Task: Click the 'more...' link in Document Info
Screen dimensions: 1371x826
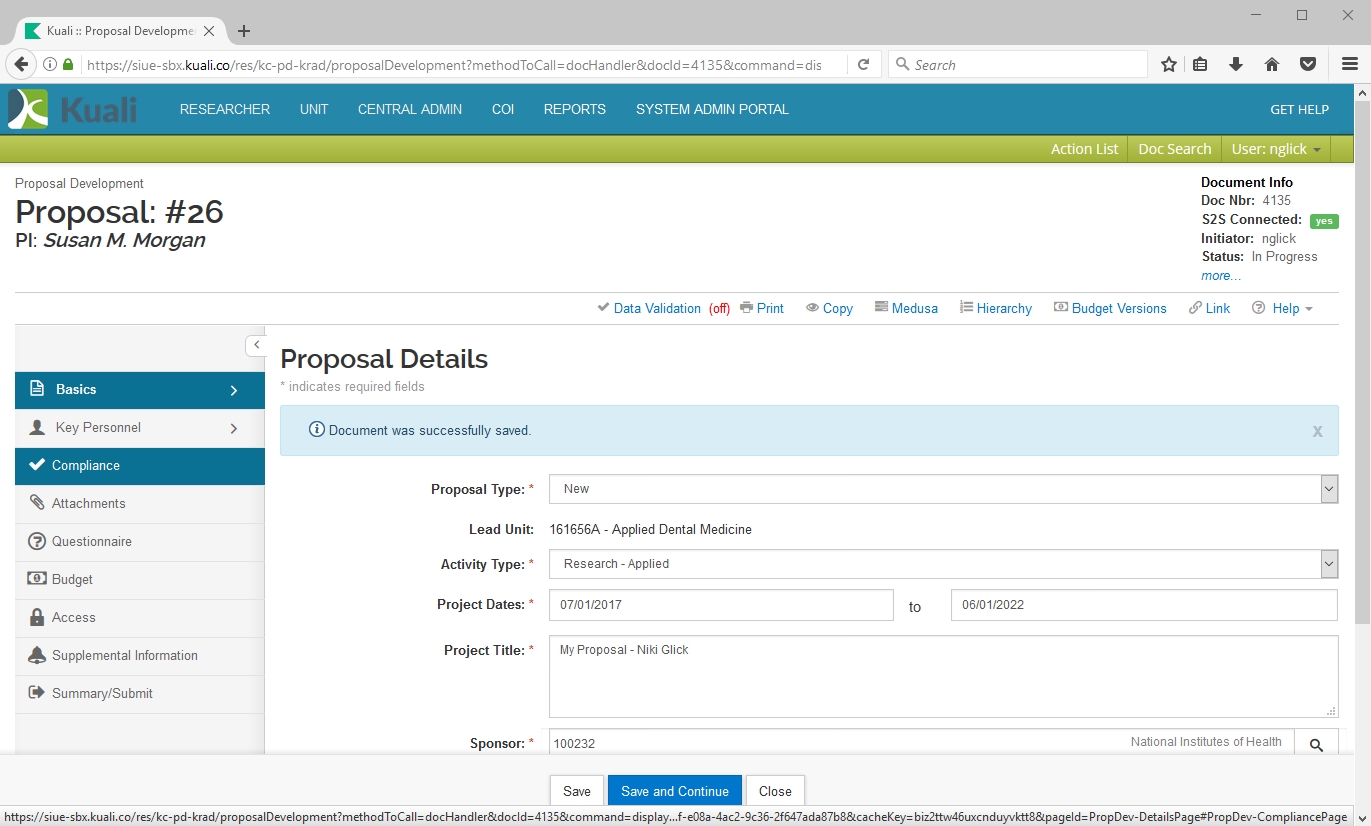Action: click(1220, 275)
